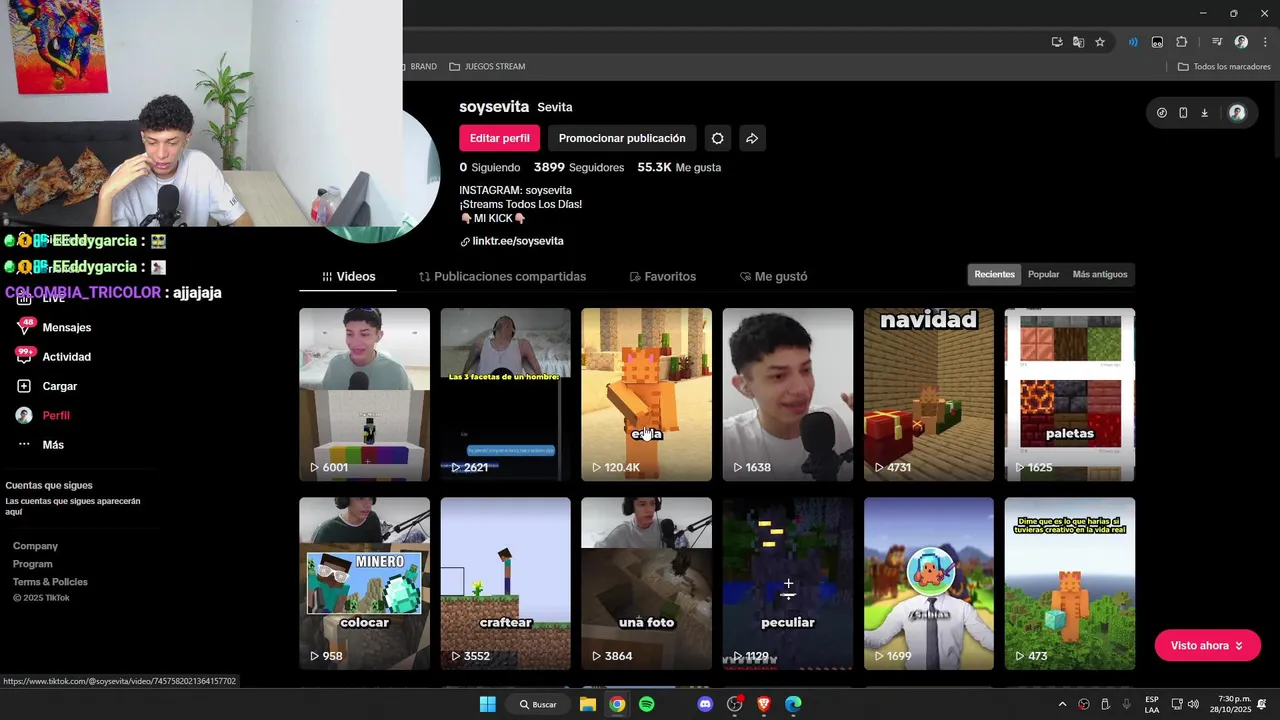This screenshot has height=720, width=1280.
Task: Open the paletas video thumbnail
Action: (x=1070, y=394)
